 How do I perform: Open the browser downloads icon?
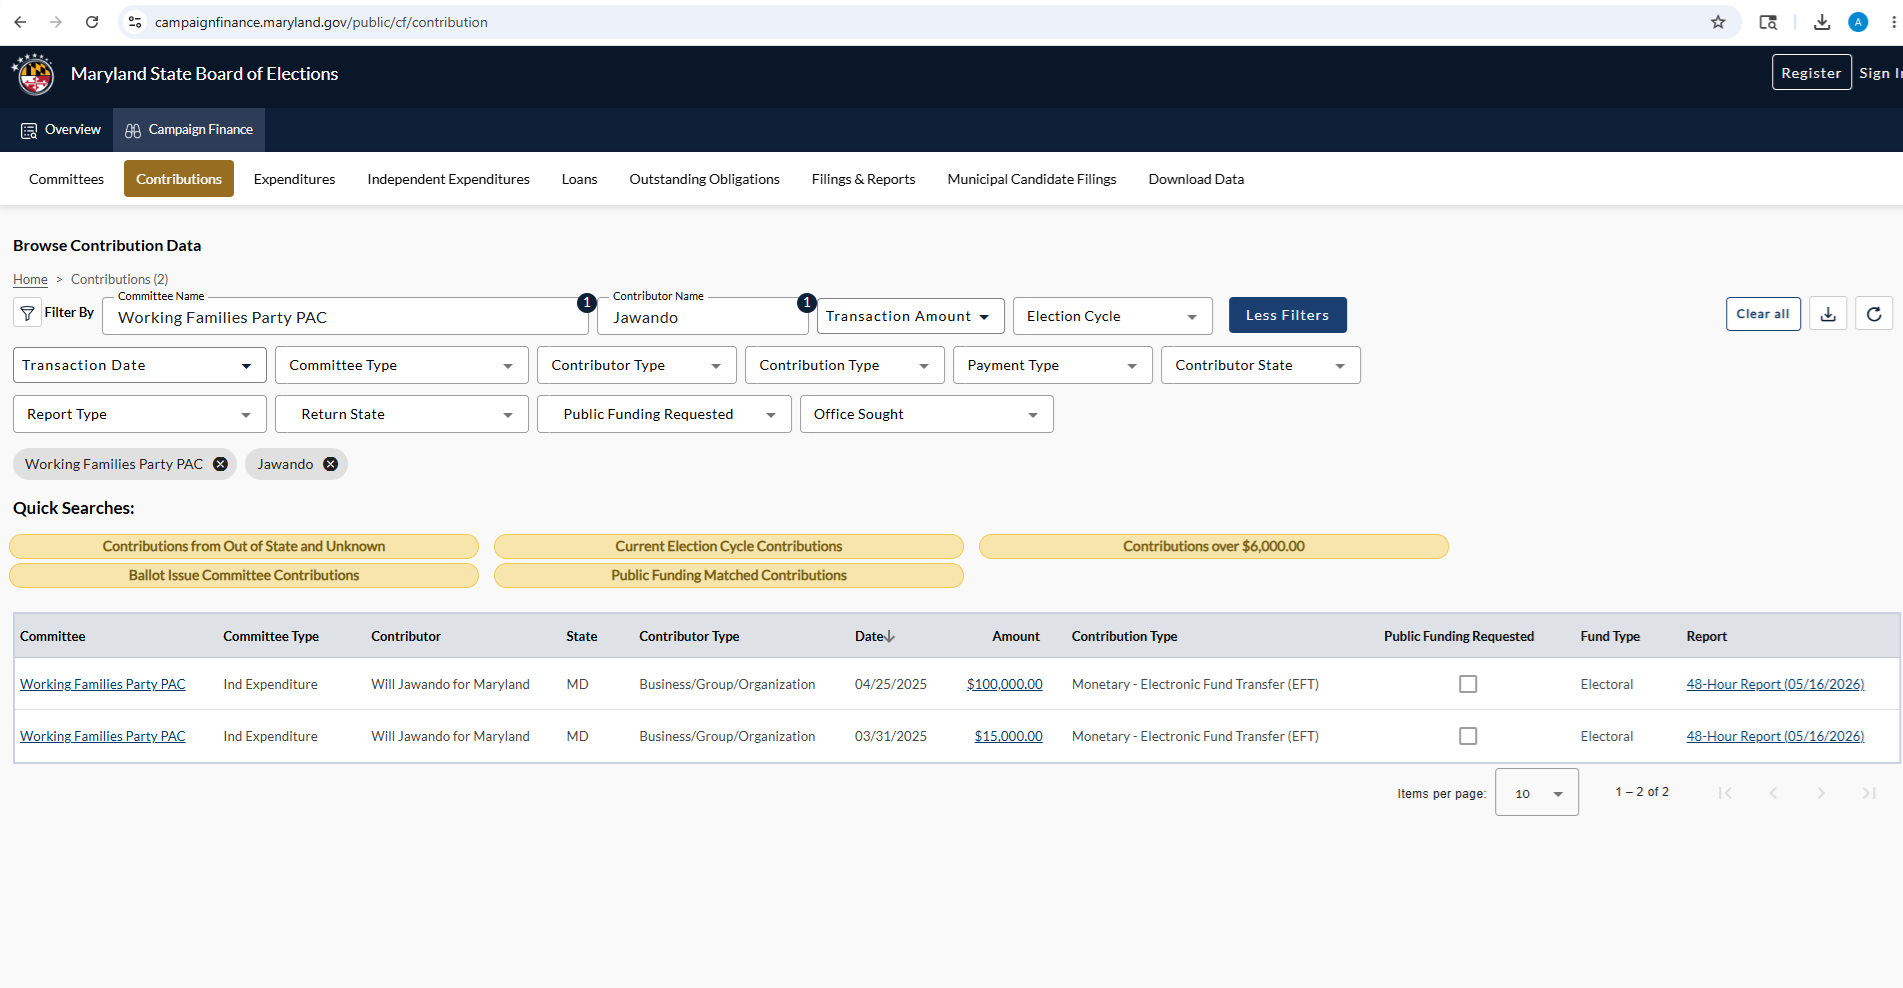(1822, 22)
